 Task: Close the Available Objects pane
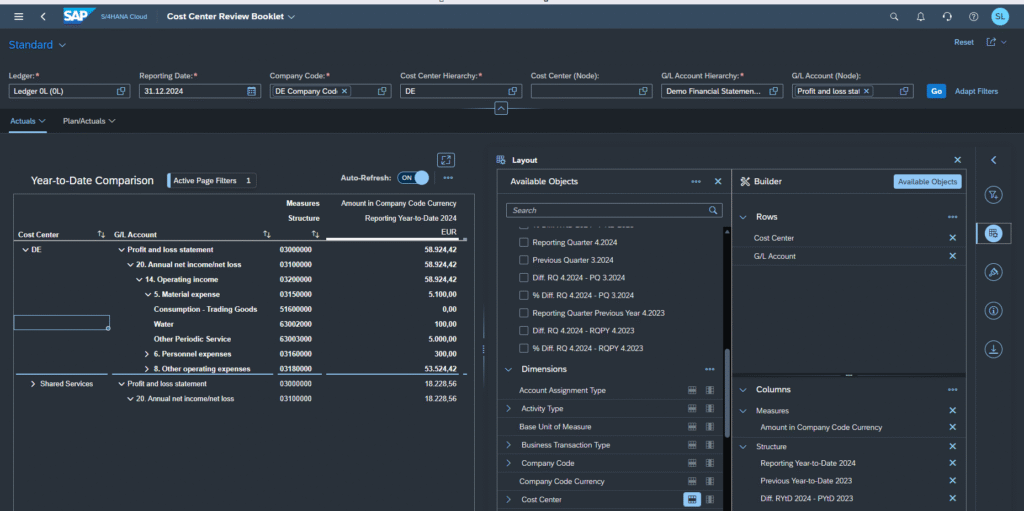pos(718,182)
